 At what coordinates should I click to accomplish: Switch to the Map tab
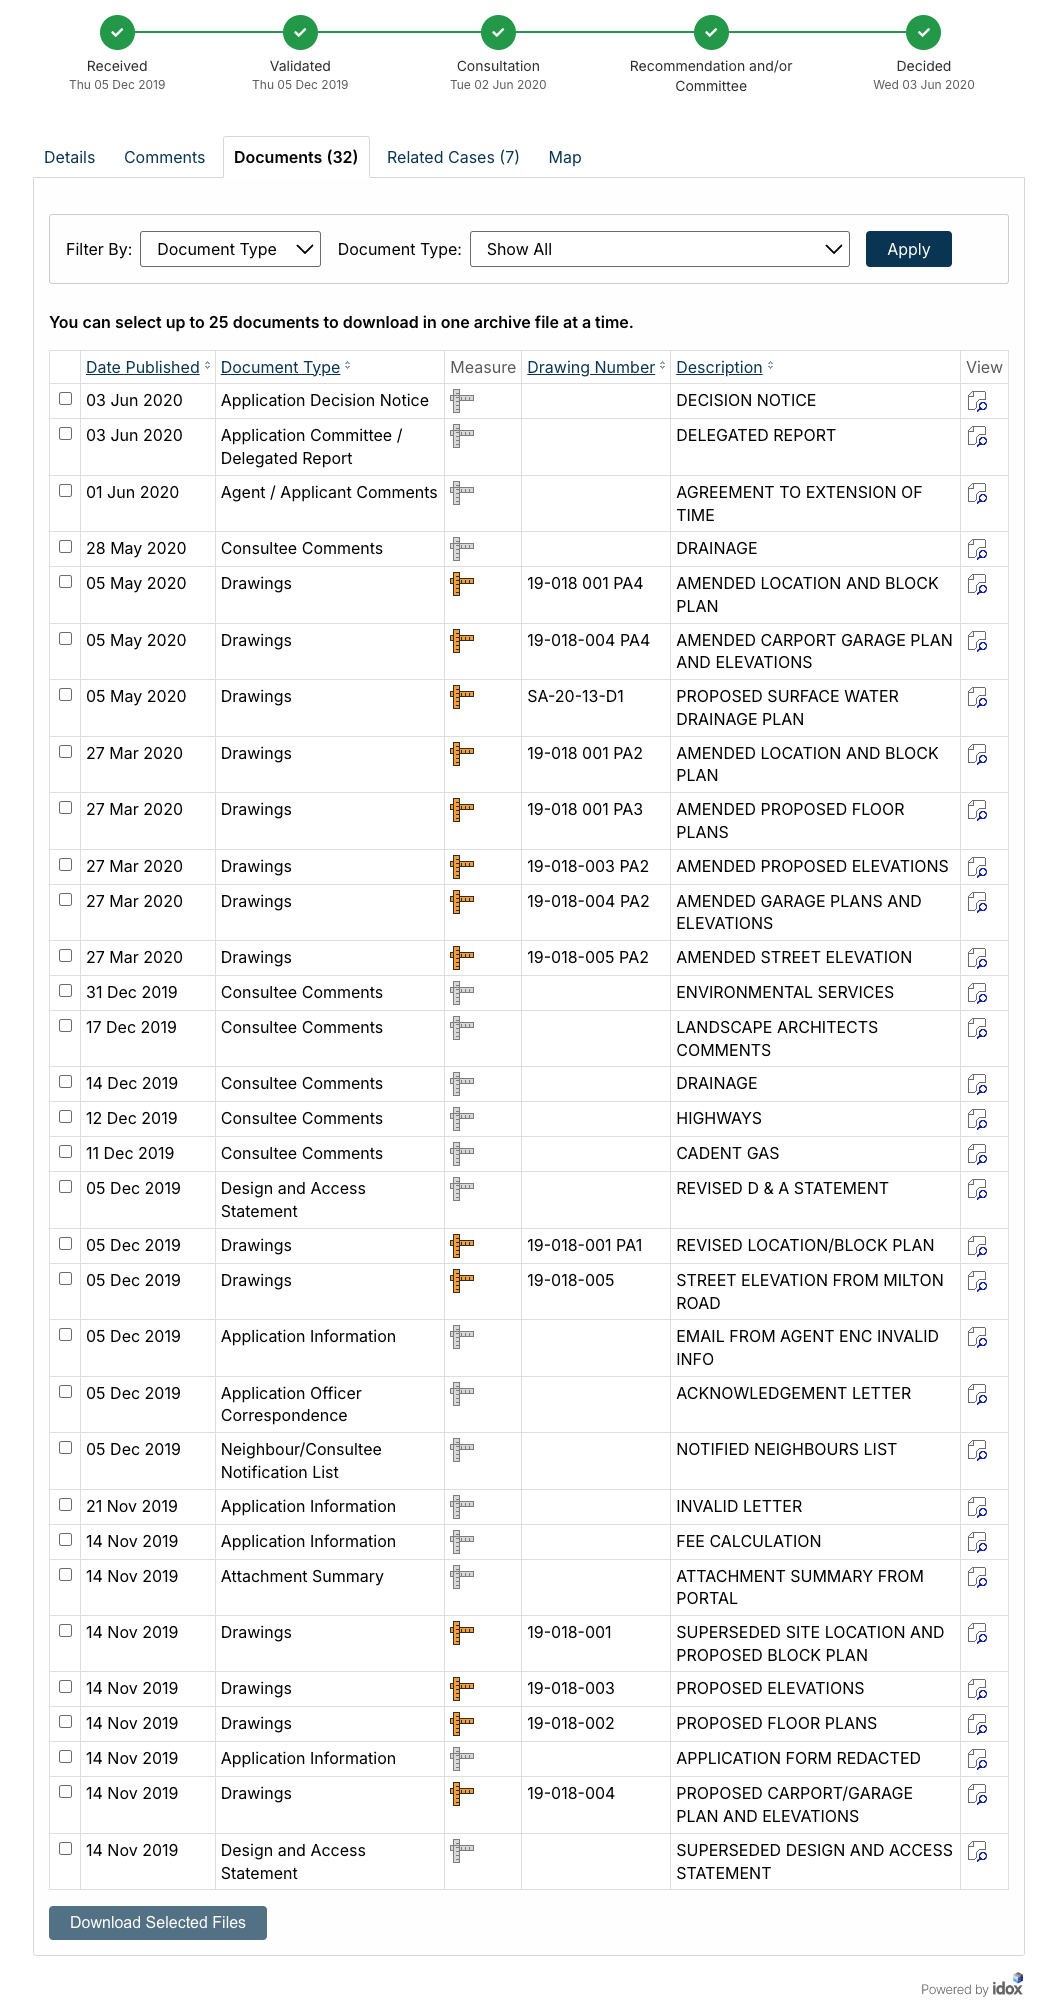point(565,157)
